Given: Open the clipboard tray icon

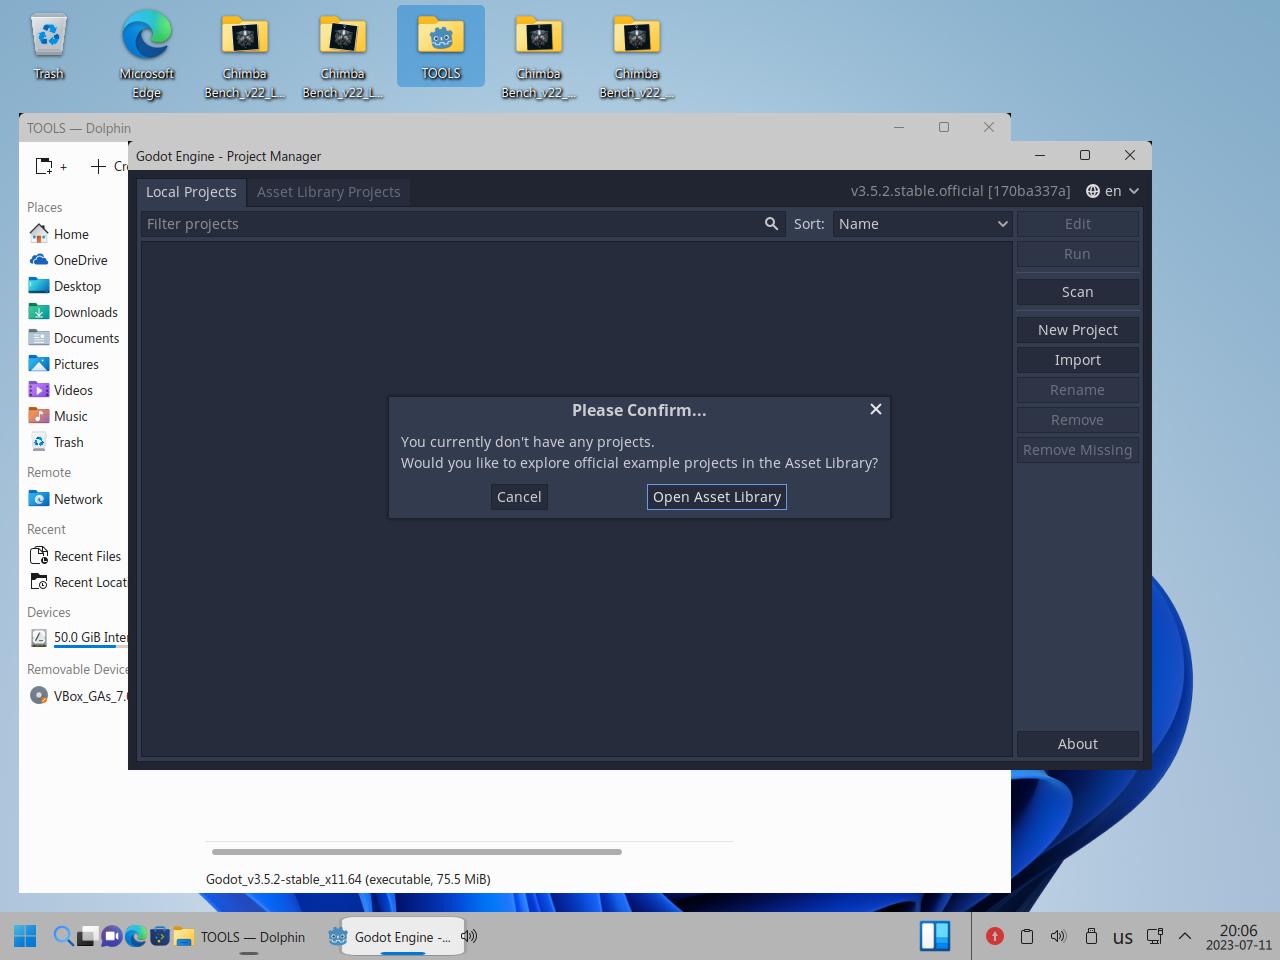Looking at the screenshot, I should pos(1026,936).
